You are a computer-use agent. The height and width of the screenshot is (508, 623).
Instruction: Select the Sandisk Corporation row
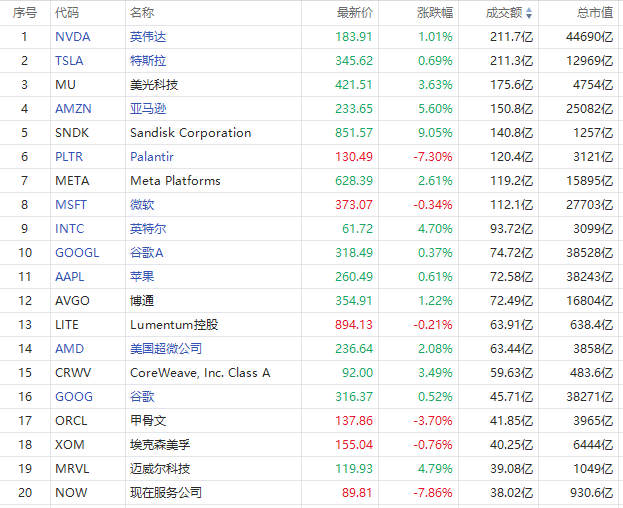(x=190, y=133)
